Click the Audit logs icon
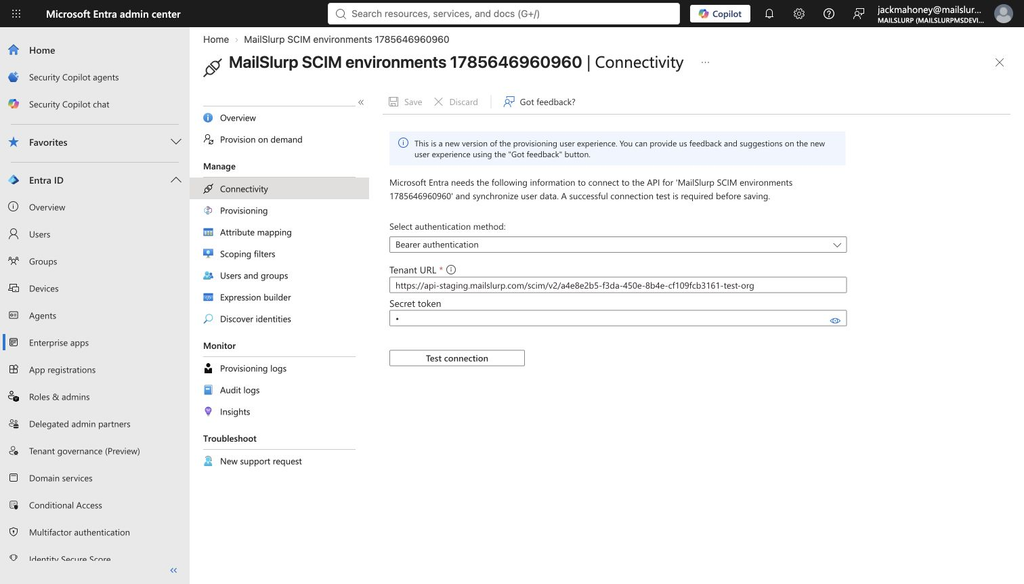Image resolution: width=1024 pixels, height=584 pixels. pyautogui.click(x=208, y=390)
